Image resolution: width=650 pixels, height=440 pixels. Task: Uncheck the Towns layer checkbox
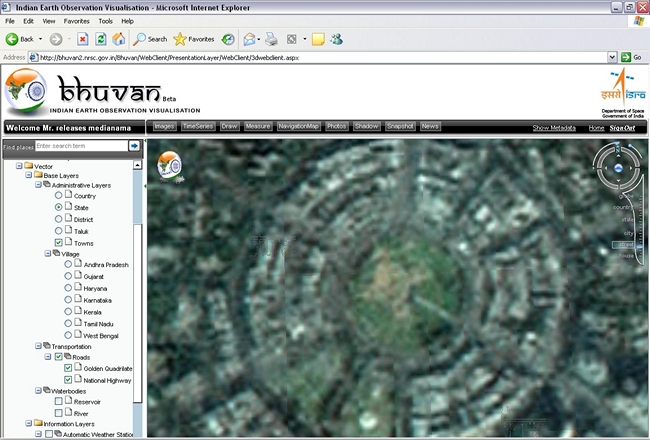coord(59,243)
